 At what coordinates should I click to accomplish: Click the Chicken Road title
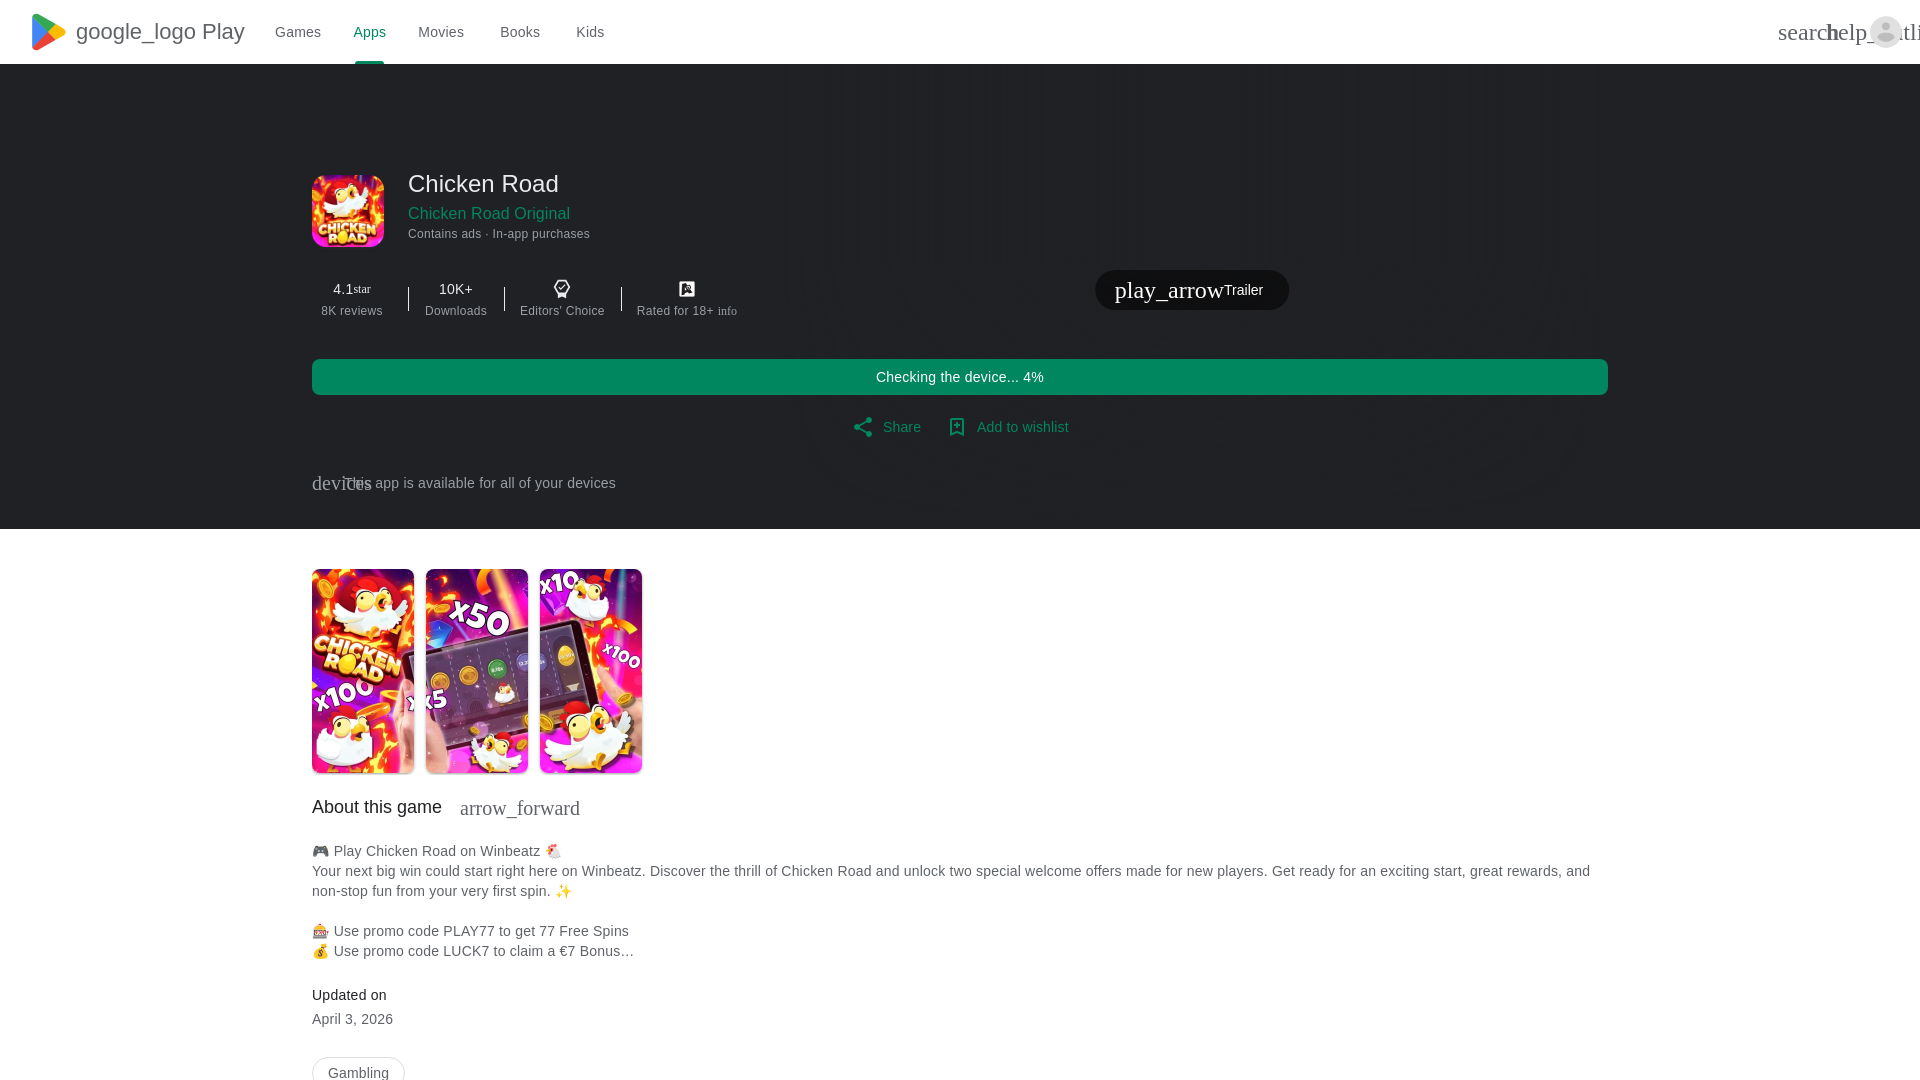[x=483, y=184]
